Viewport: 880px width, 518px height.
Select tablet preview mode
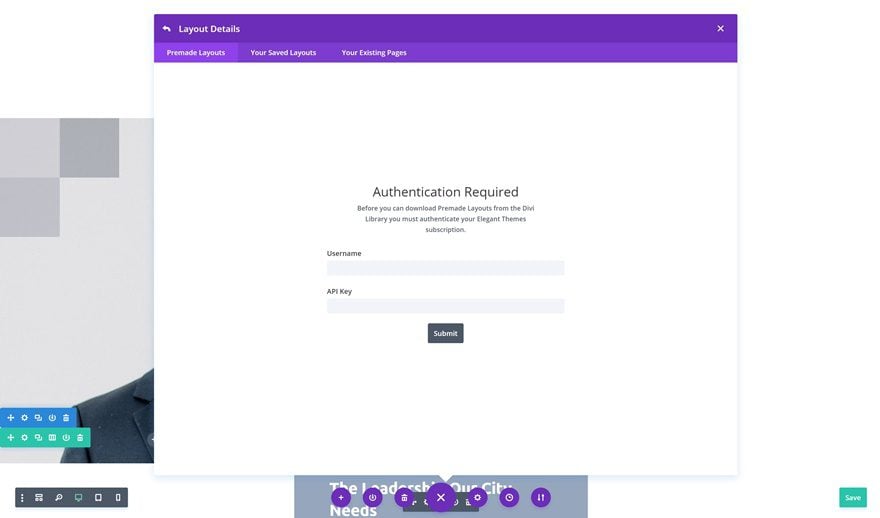click(98, 498)
